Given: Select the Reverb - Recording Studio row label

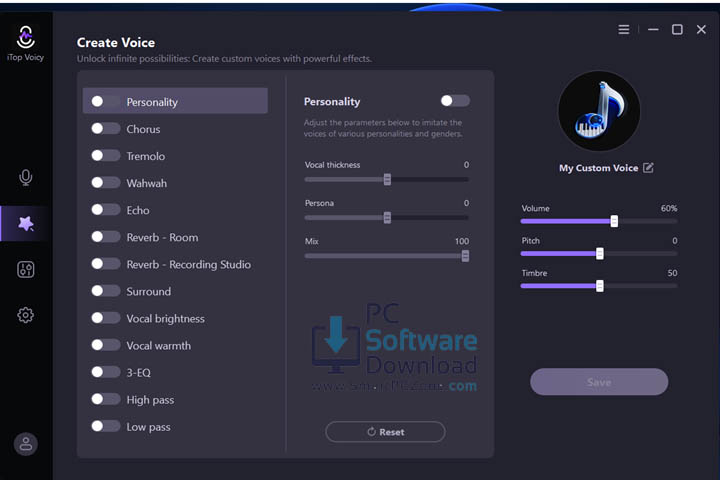Looking at the screenshot, I should coord(188,265).
